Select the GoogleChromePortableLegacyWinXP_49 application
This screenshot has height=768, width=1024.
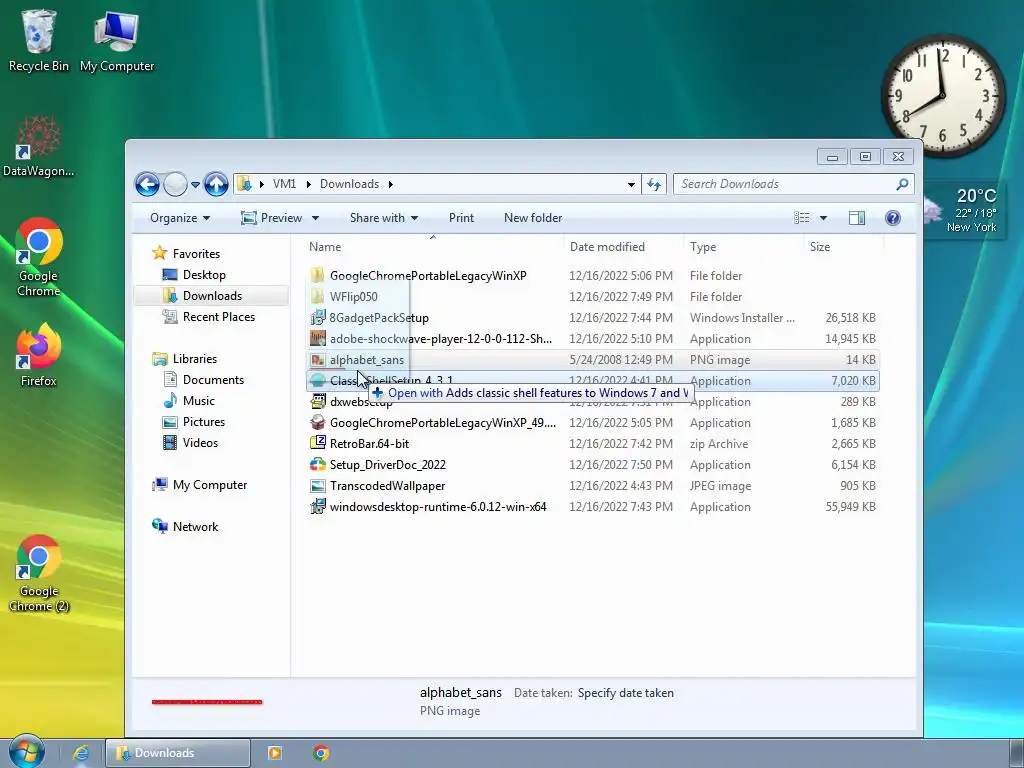[x=593, y=423]
